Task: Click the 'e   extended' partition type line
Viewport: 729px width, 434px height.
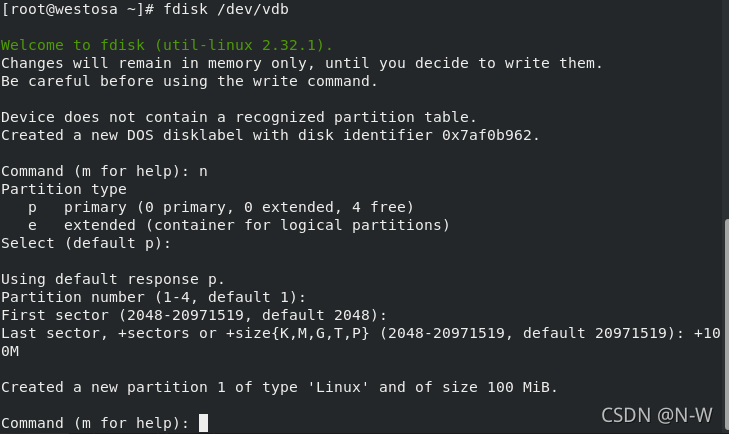Action: [x=239, y=226]
